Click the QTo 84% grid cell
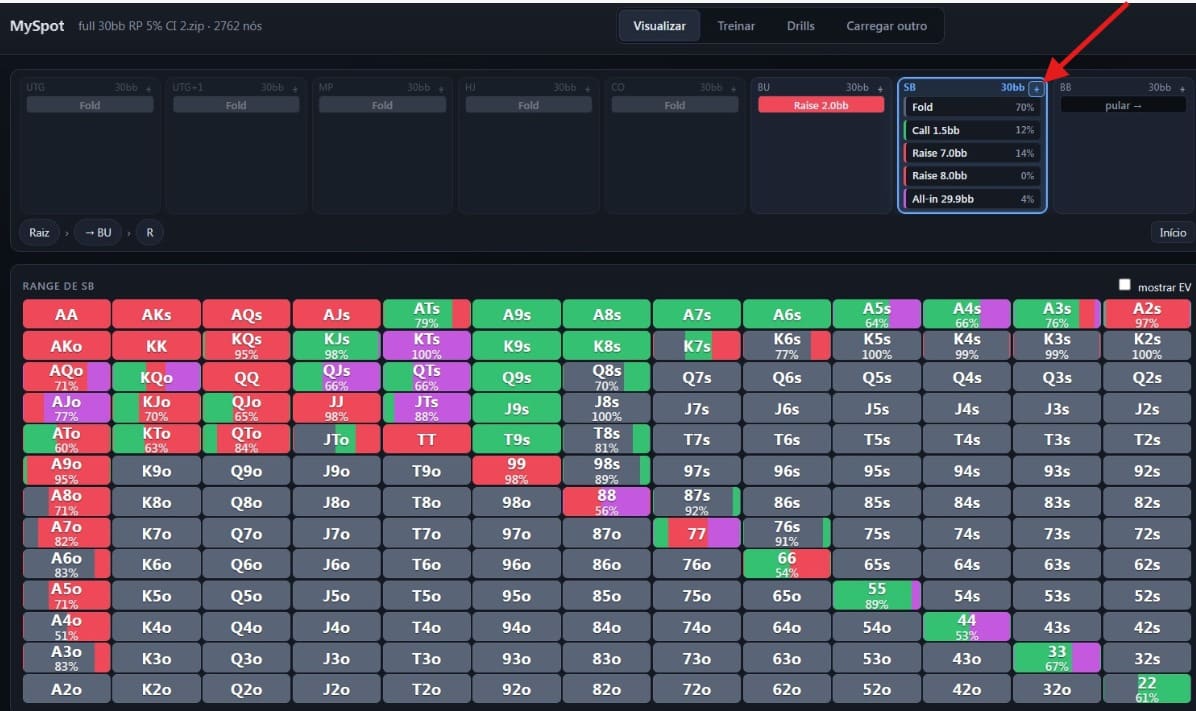This screenshot has width=1196, height=711. 246,439
